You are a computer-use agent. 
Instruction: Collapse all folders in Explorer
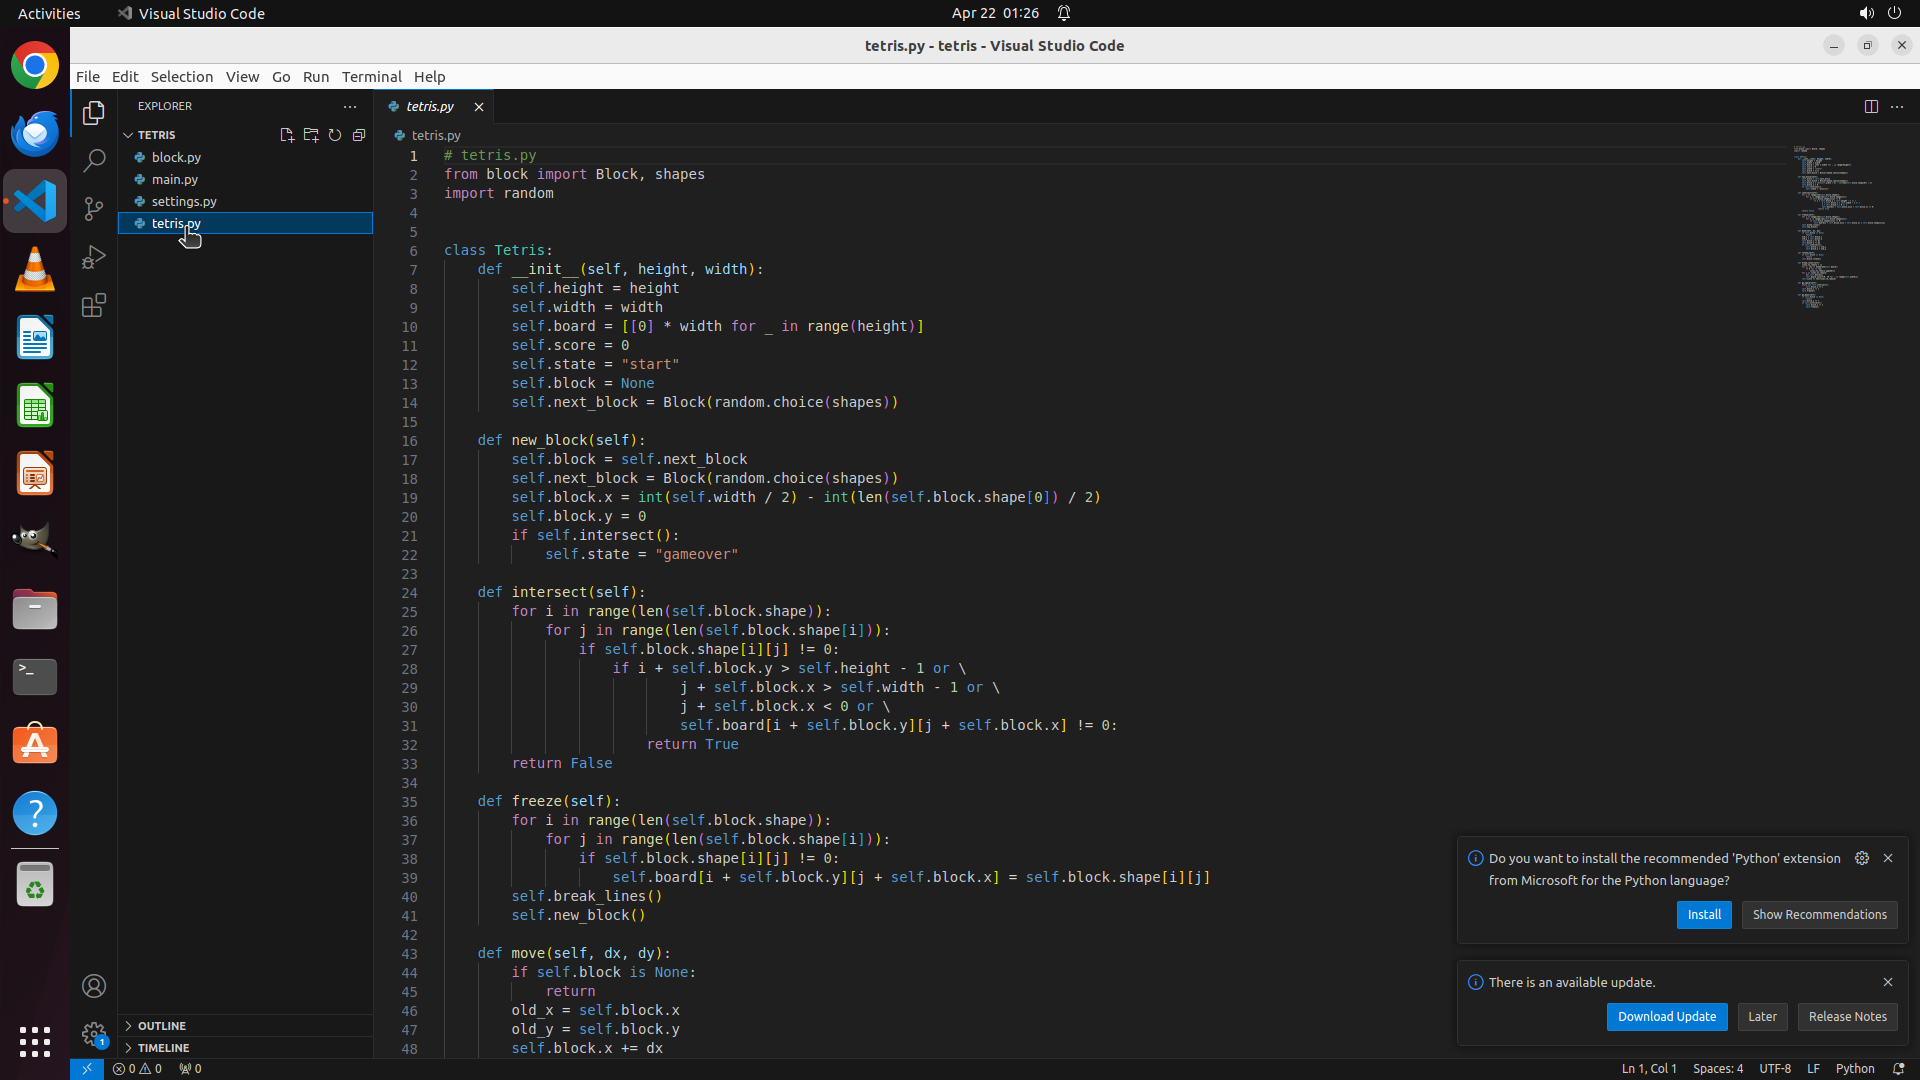(x=359, y=135)
